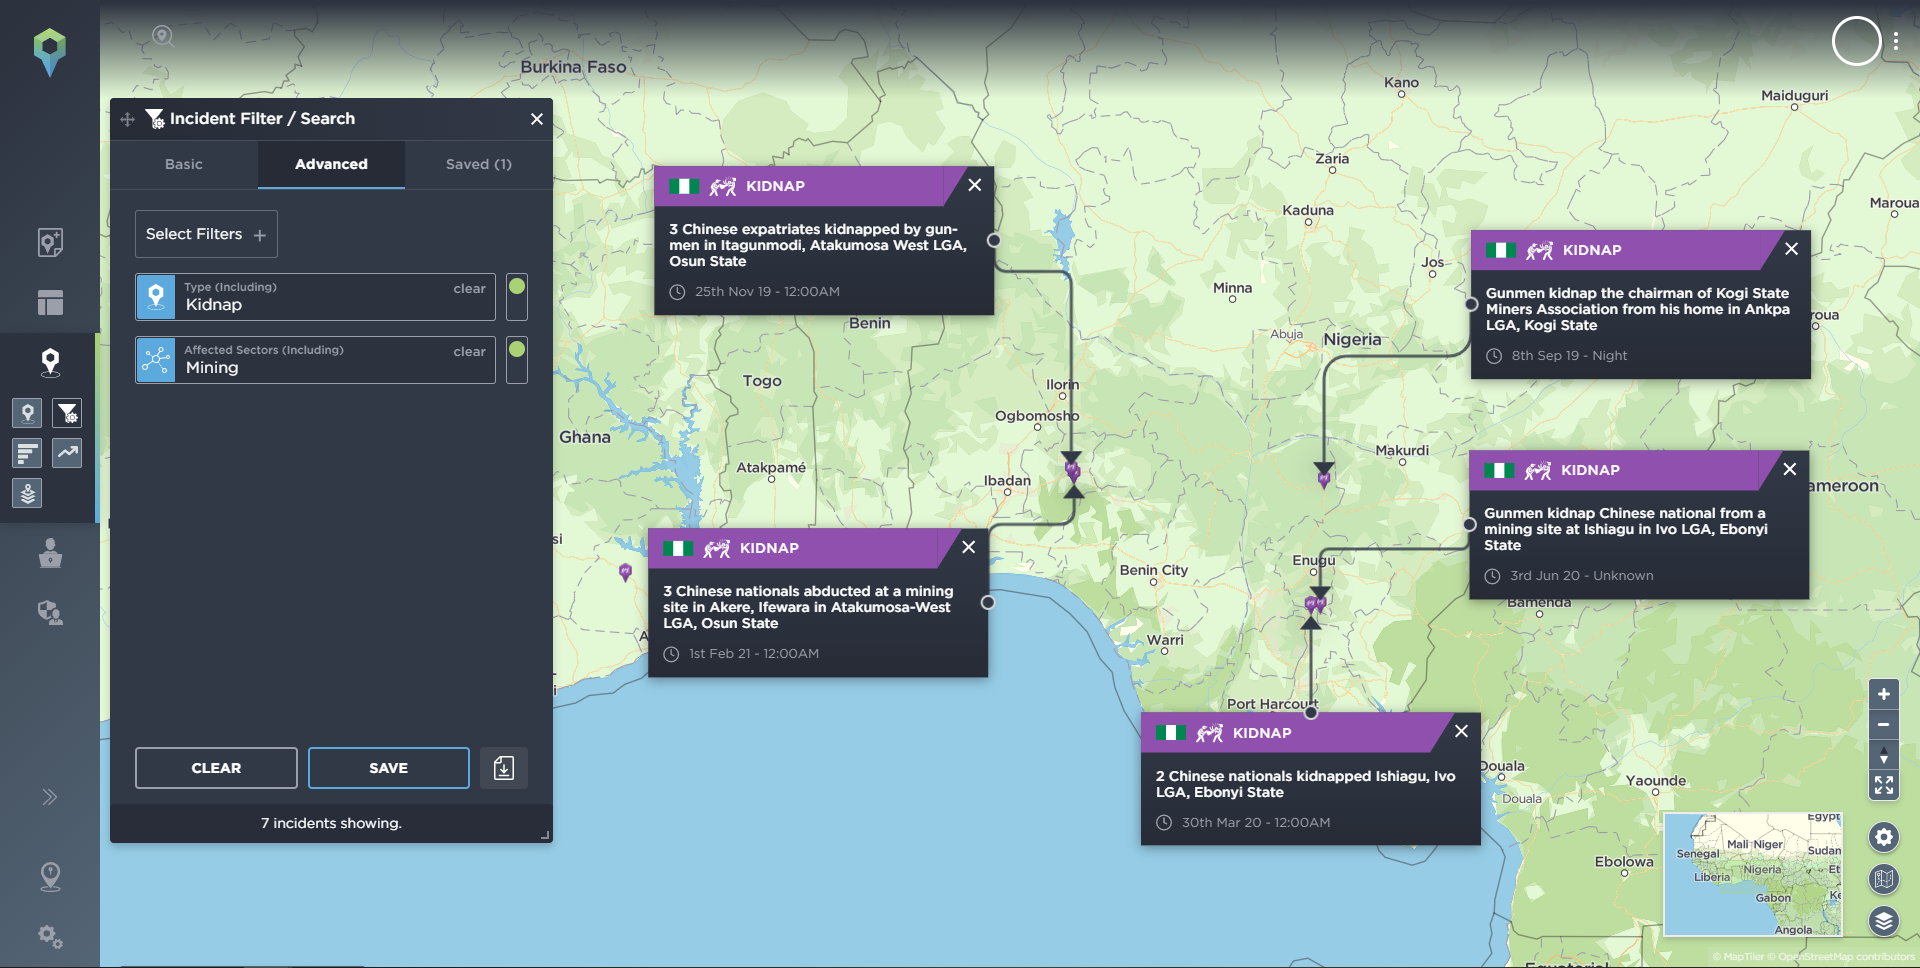Image resolution: width=1920 pixels, height=968 pixels.
Task: Click the kidnap icon in the Itagunmodi card header
Action: (723, 186)
